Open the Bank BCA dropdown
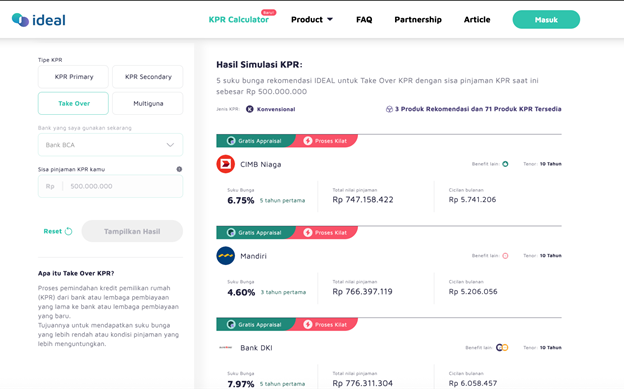 [x=110, y=145]
